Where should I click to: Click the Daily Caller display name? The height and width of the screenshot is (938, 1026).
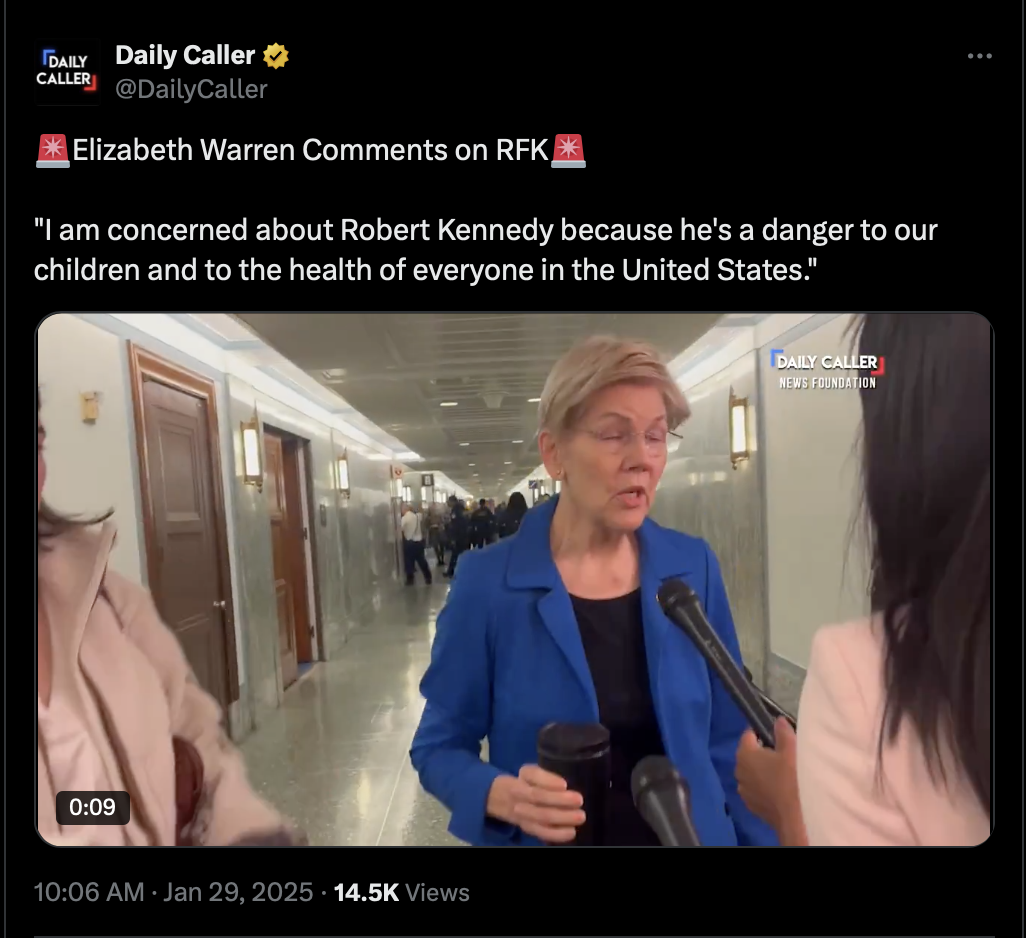pos(185,56)
